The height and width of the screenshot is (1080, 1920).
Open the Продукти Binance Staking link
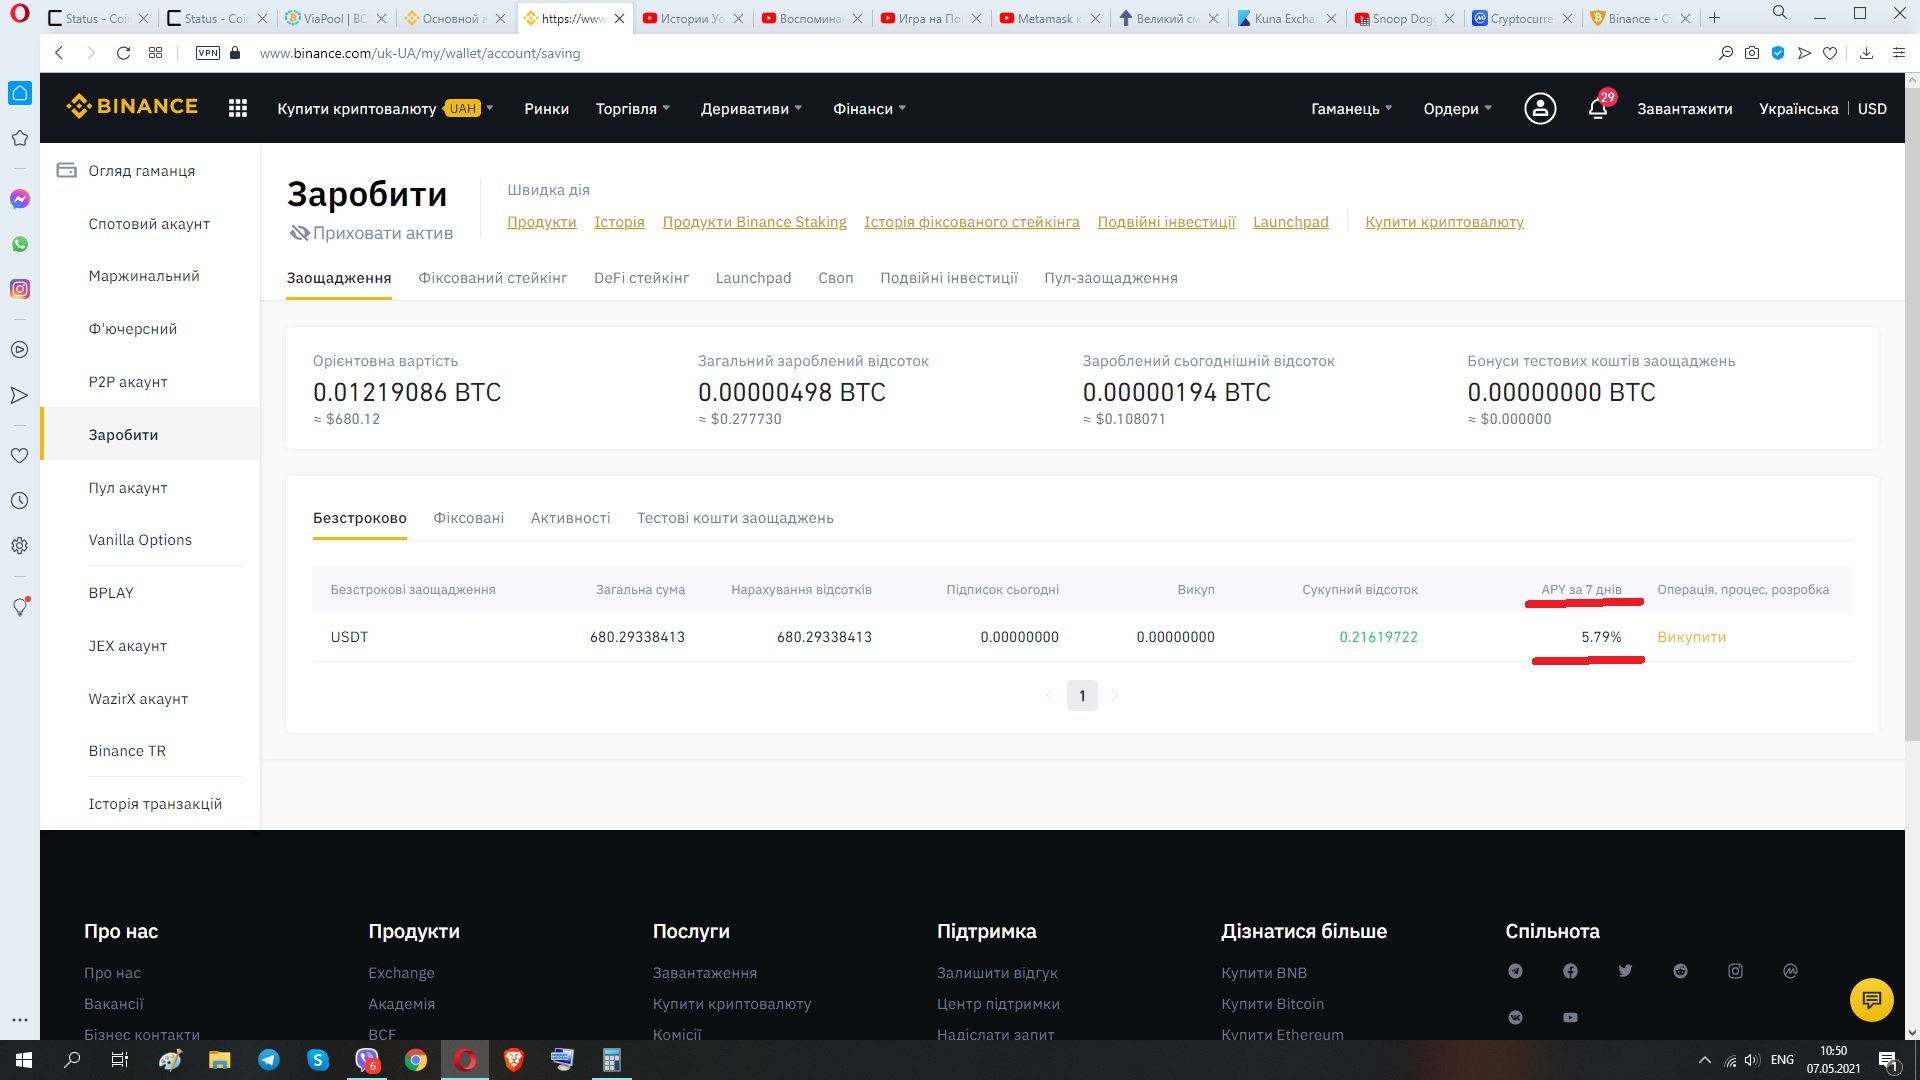(x=754, y=222)
